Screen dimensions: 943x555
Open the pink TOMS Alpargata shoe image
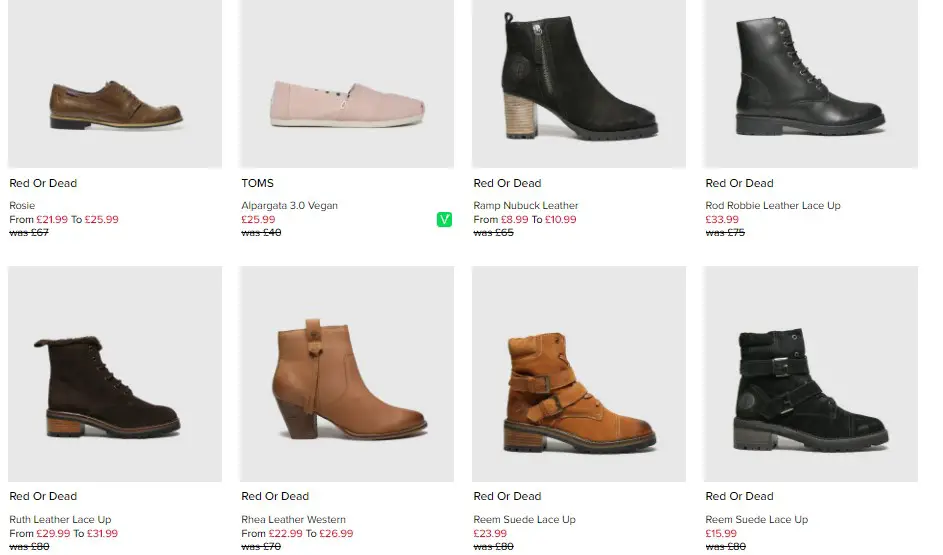point(347,84)
